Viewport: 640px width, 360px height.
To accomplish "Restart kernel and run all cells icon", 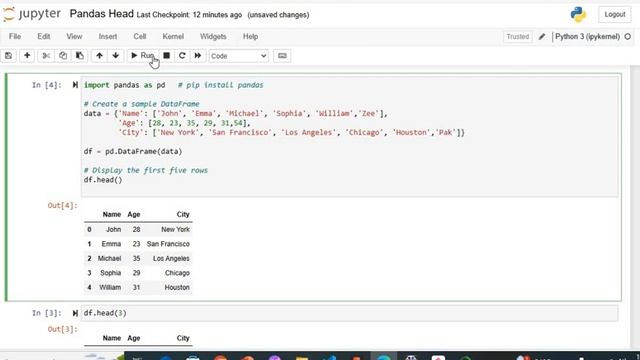I will coord(198,56).
